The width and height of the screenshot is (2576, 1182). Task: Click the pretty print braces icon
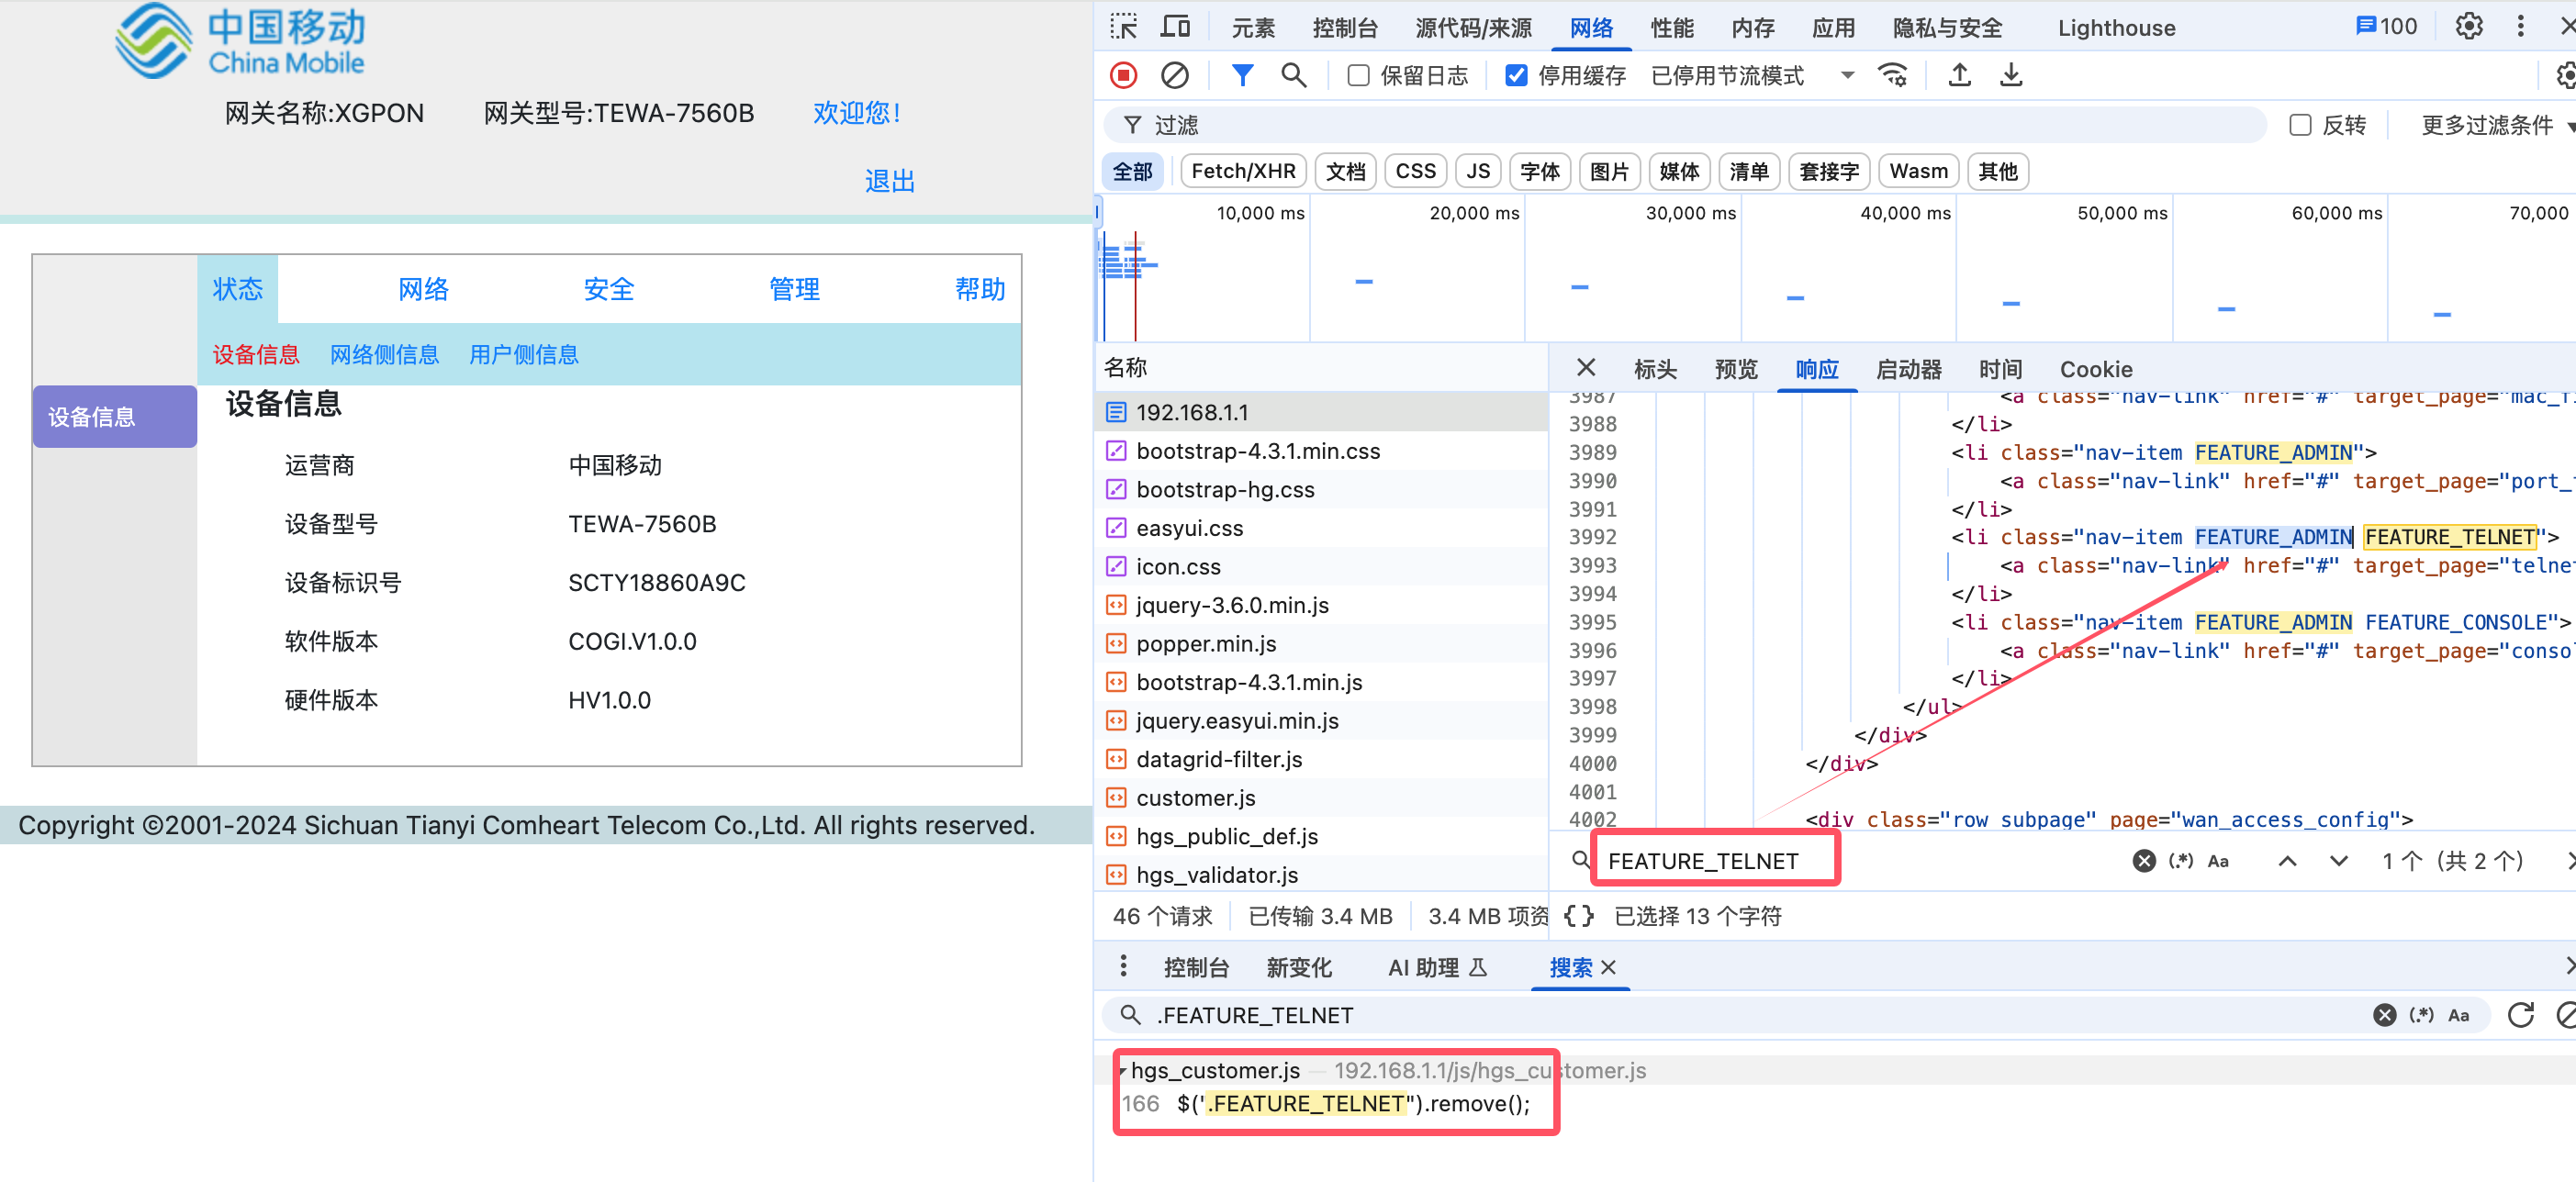pyautogui.click(x=1578, y=916)
